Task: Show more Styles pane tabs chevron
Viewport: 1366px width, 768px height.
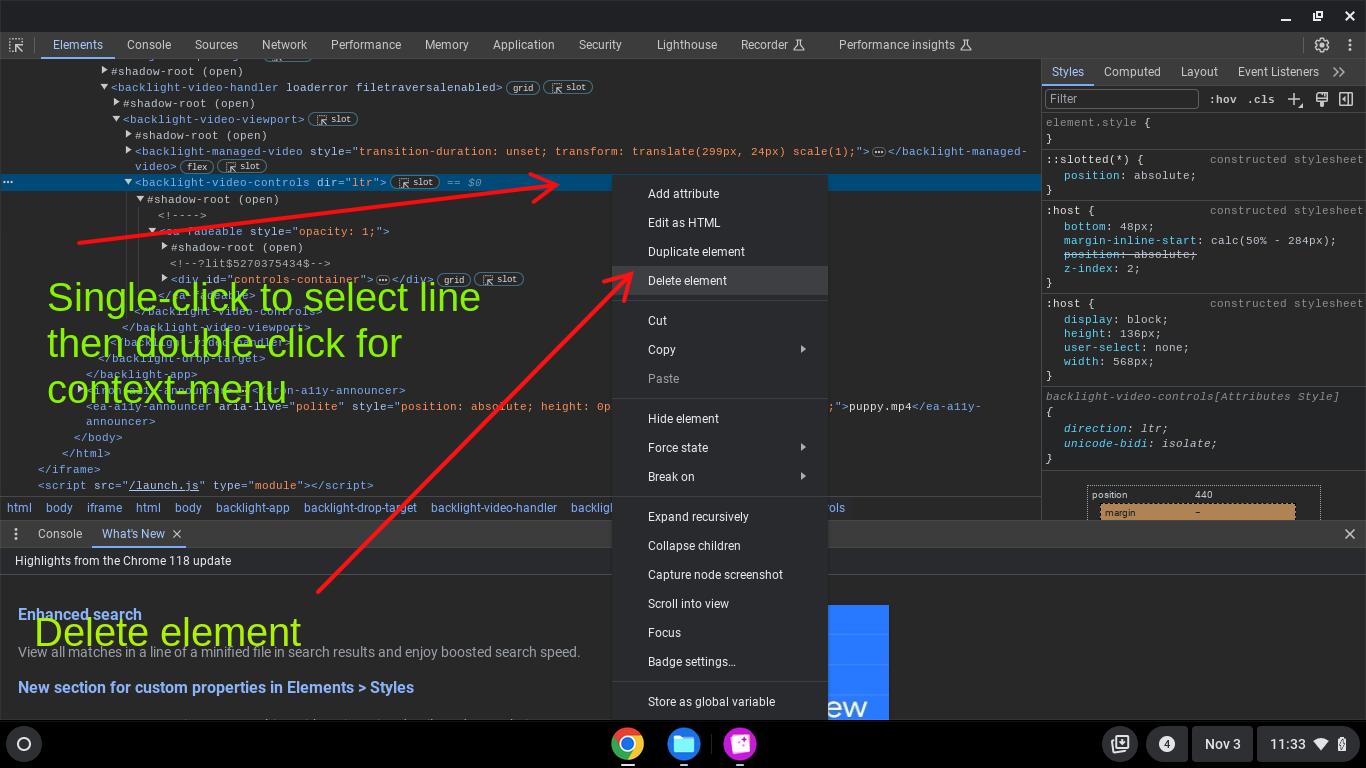Action: (1340, 72)
